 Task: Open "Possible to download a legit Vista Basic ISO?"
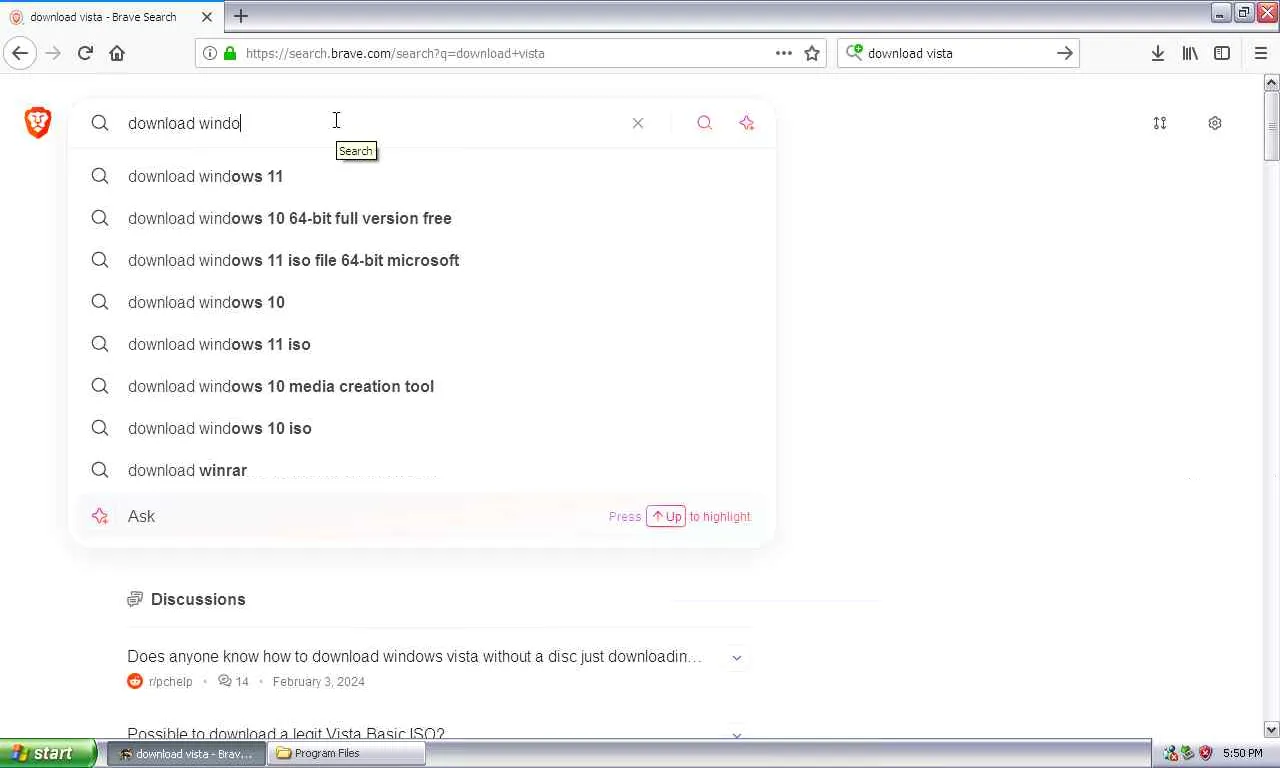[x=286, y=733]
